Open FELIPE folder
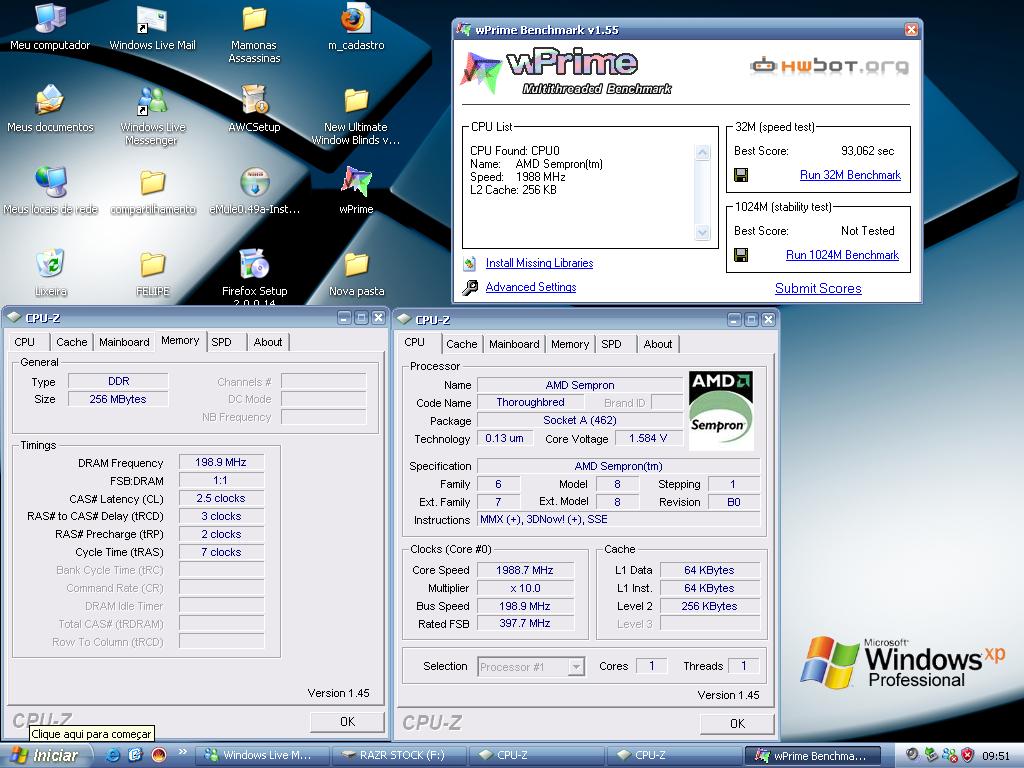 tap(152, 273)
